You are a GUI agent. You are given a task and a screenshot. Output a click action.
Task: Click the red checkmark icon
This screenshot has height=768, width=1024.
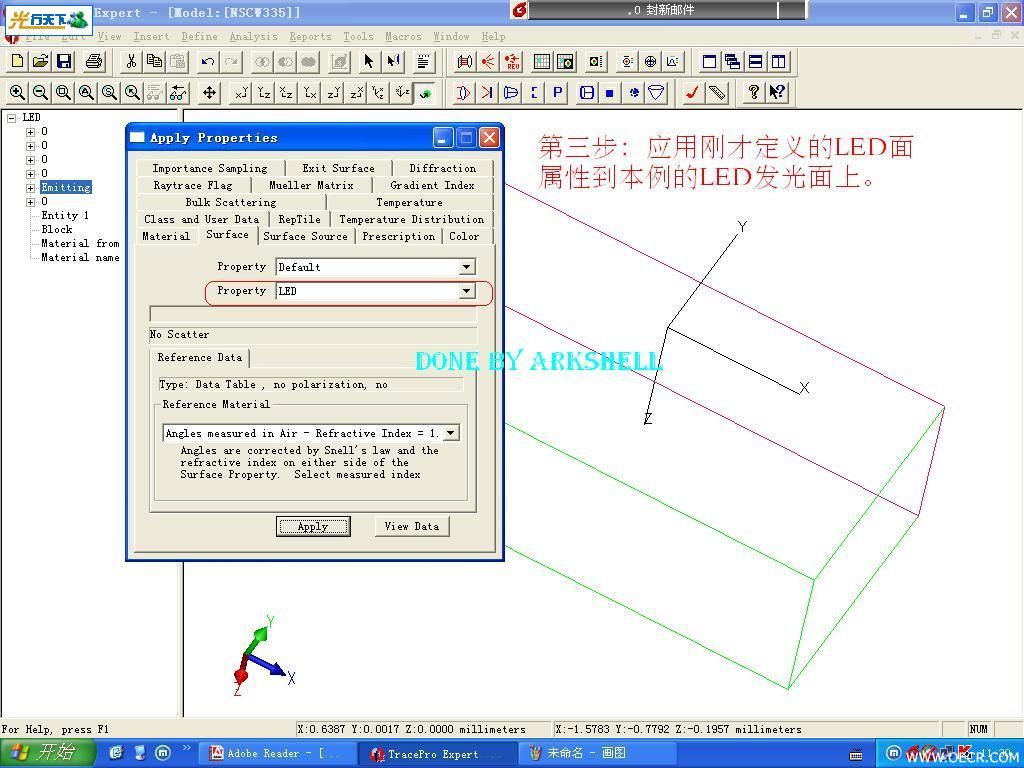pos(692,93)
